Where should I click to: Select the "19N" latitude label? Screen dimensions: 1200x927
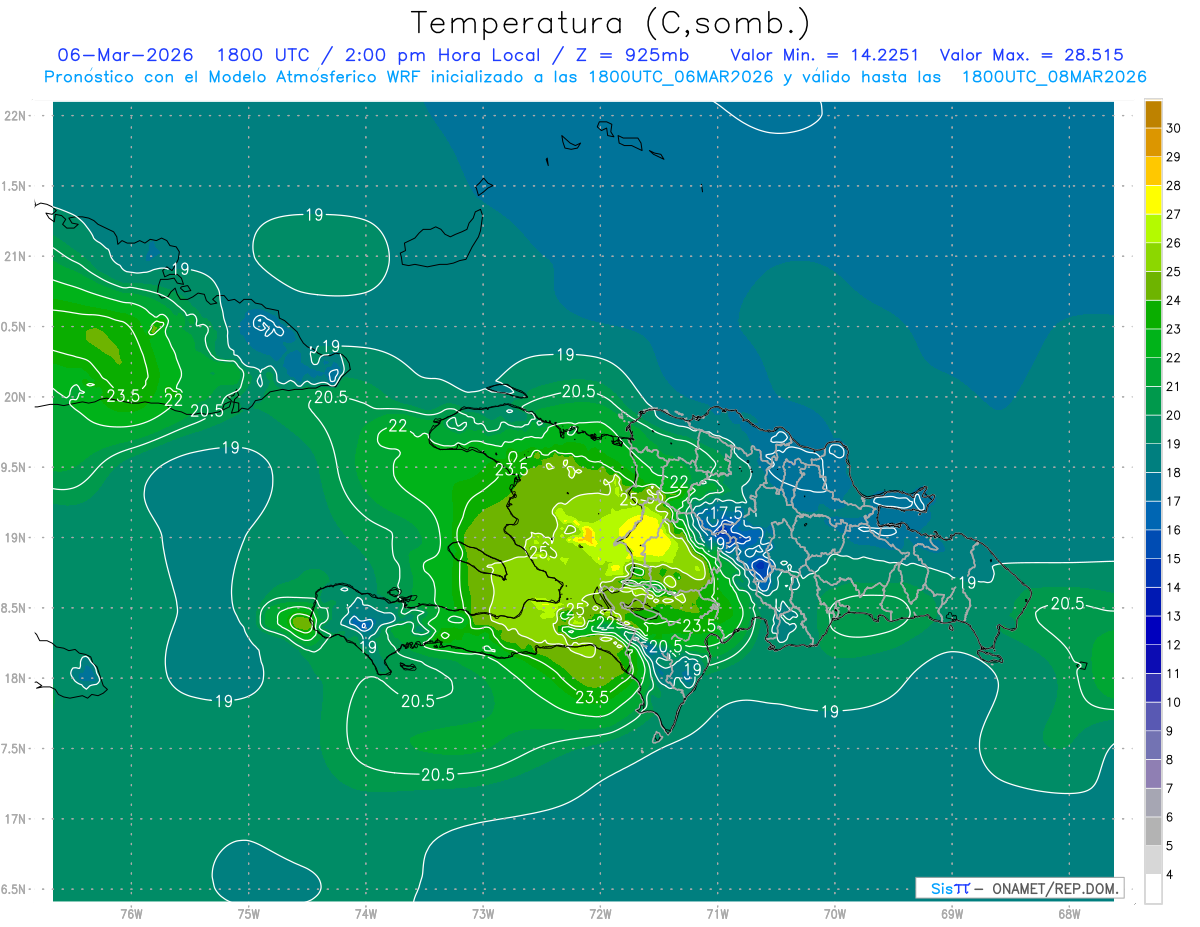click(15, 537)
